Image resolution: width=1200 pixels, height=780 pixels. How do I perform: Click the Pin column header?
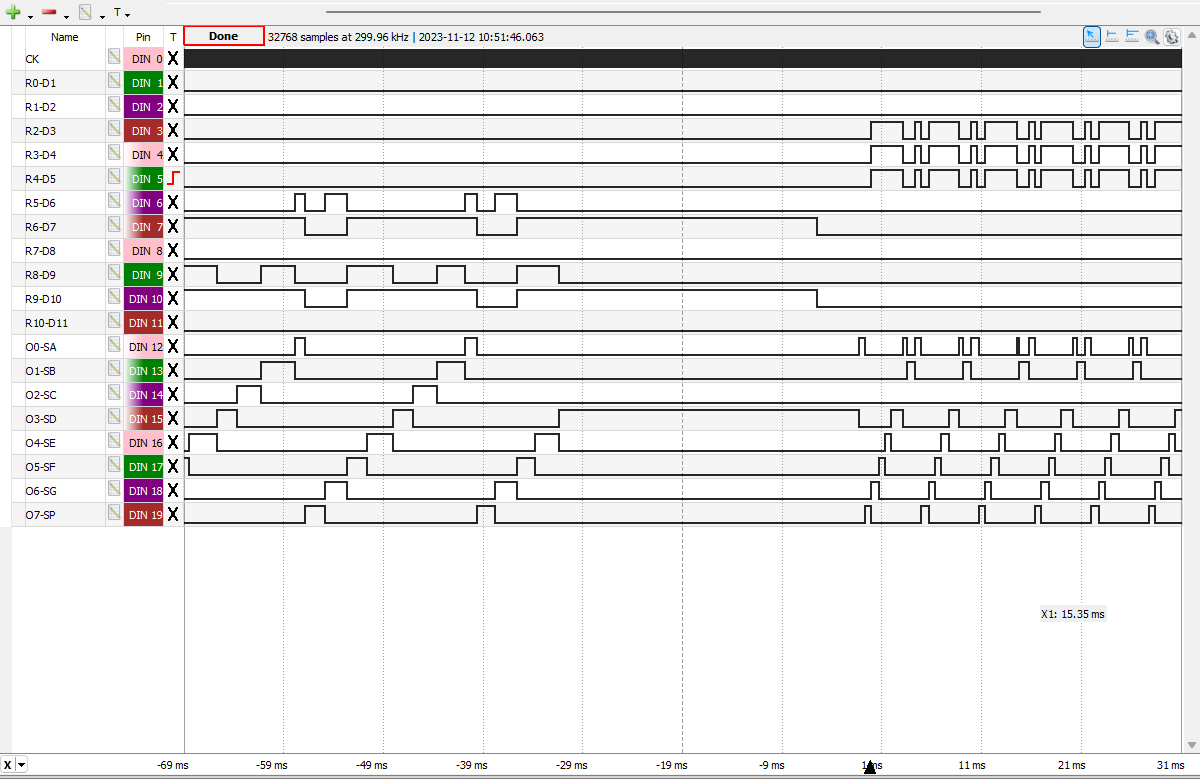click(x=143, y=37)
